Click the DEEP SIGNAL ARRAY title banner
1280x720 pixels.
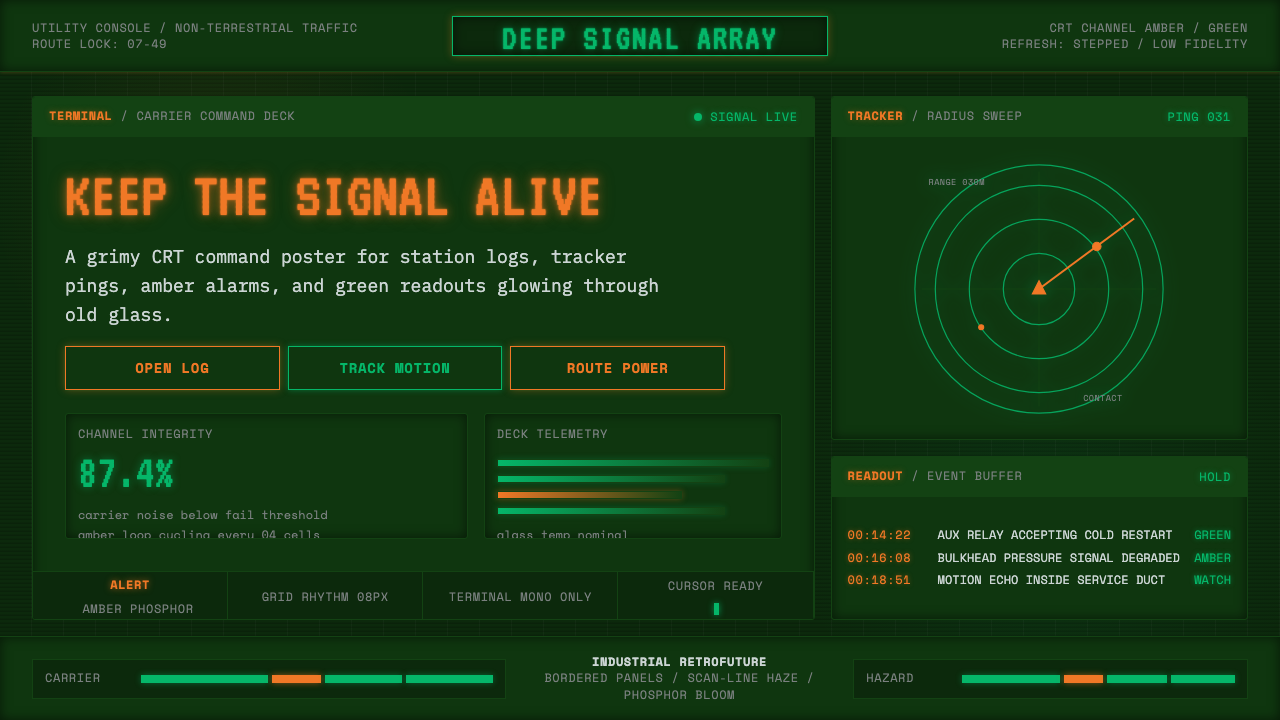pos(640,36)
